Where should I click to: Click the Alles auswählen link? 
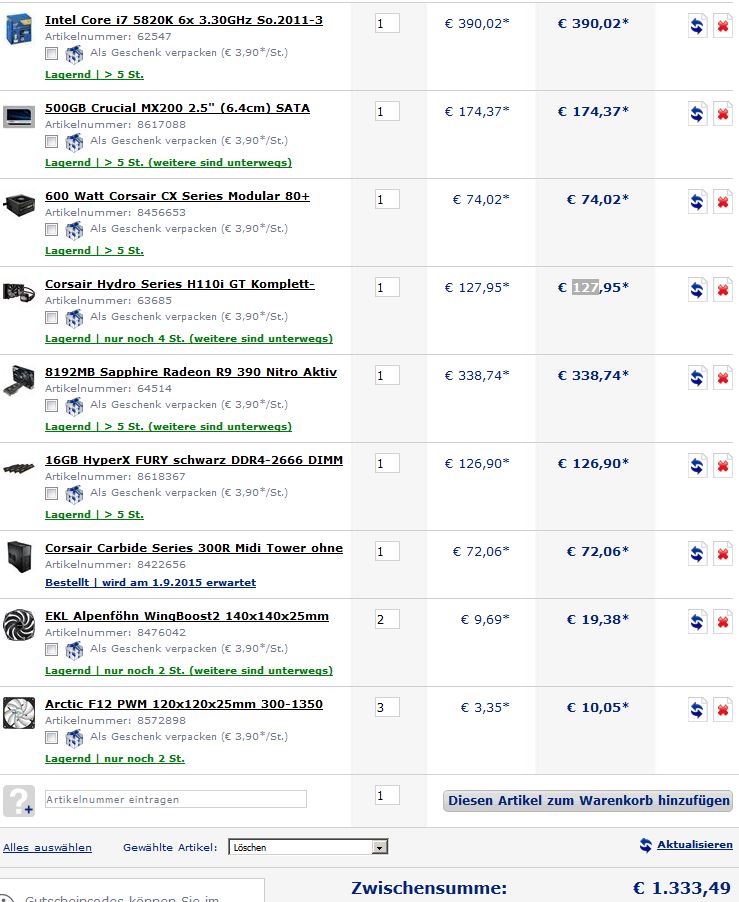47,848
